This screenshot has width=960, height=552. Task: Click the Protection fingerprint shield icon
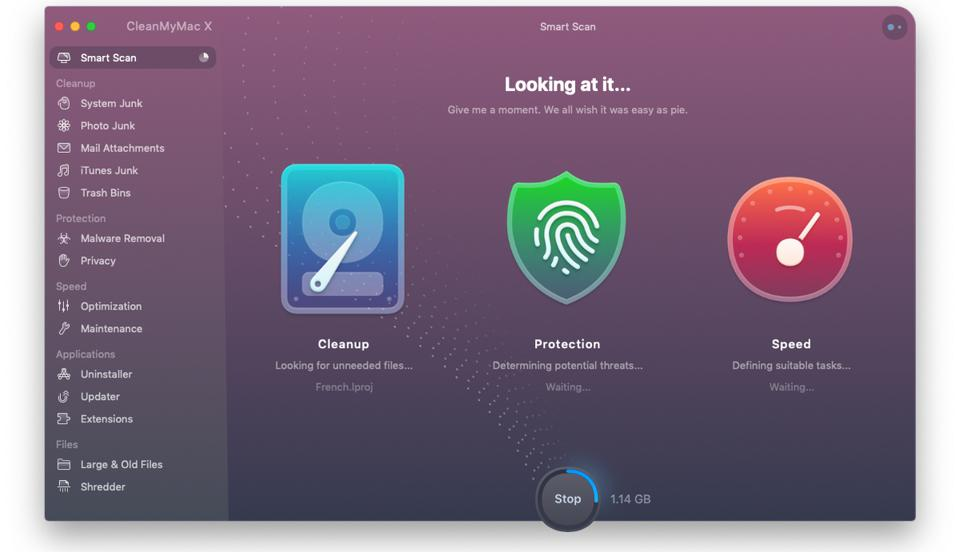click(567, 237)
